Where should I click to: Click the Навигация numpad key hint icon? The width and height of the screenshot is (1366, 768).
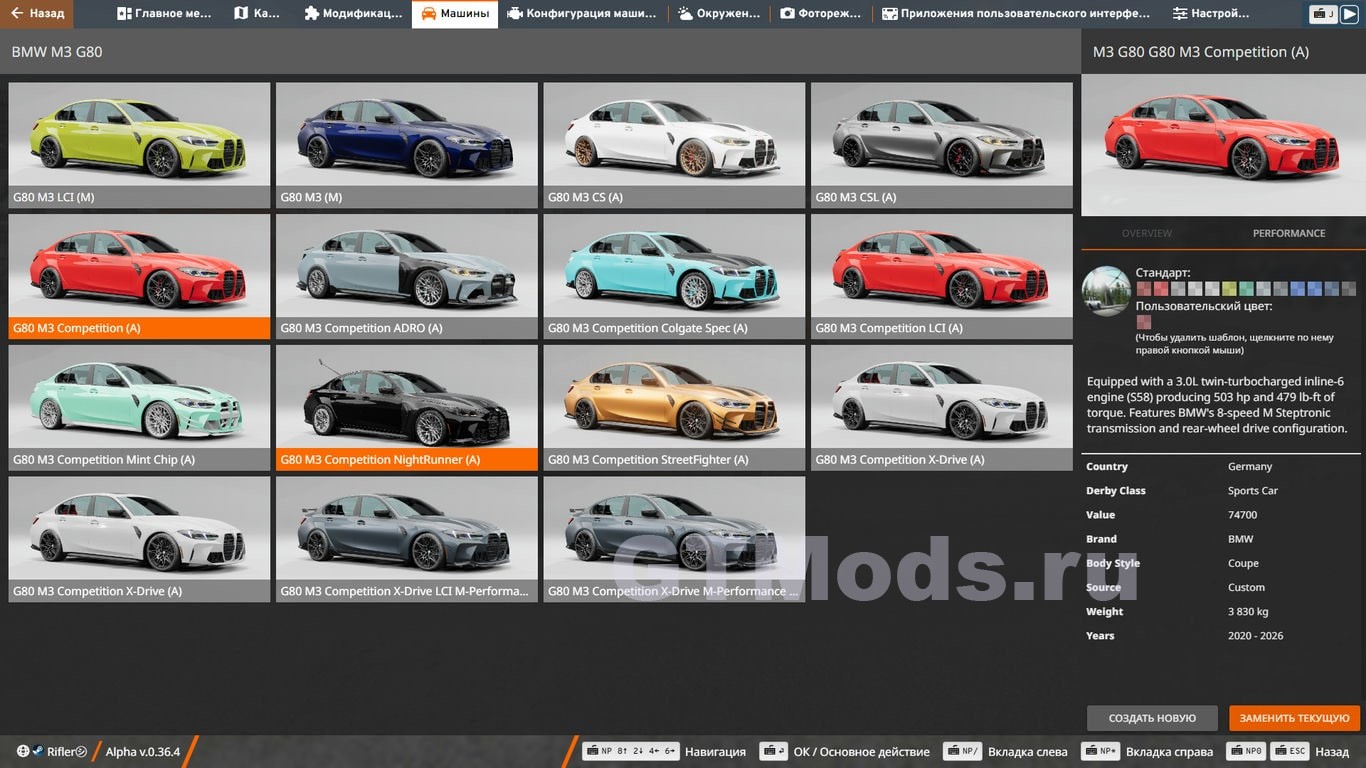click(631, 751)
